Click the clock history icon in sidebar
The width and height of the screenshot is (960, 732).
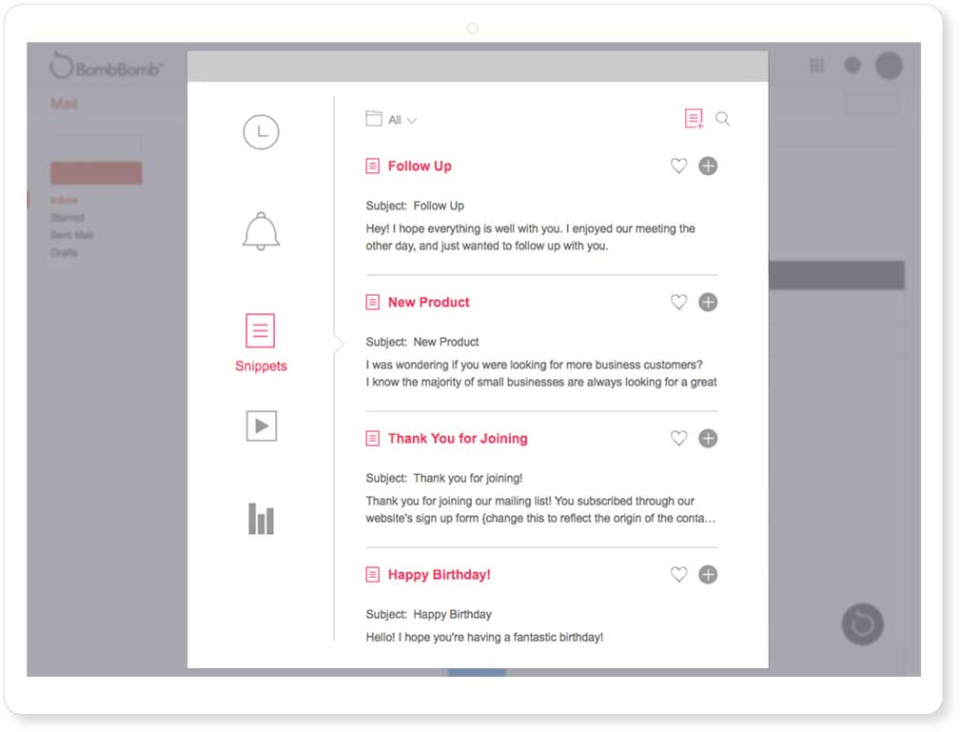tap(260, 131)
